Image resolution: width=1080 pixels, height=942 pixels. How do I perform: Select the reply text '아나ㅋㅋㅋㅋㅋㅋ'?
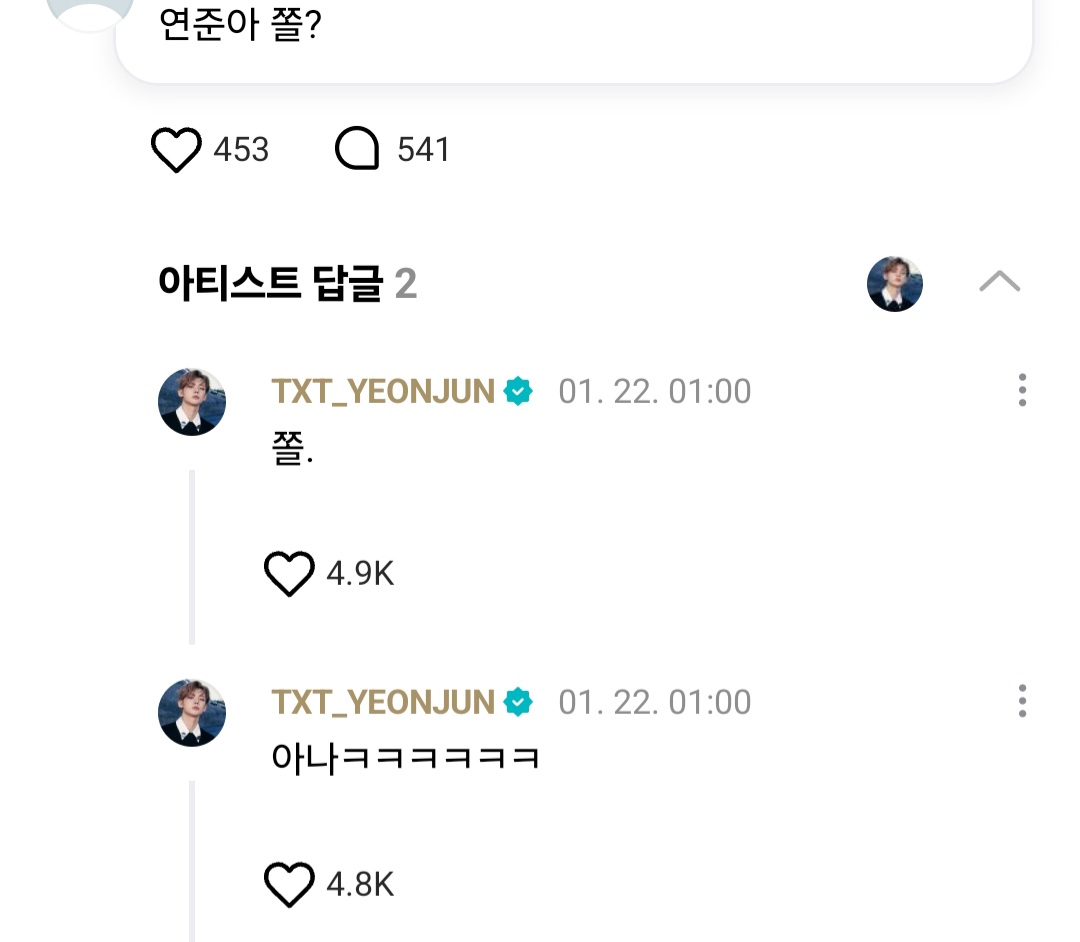click(x=406, y=757)
